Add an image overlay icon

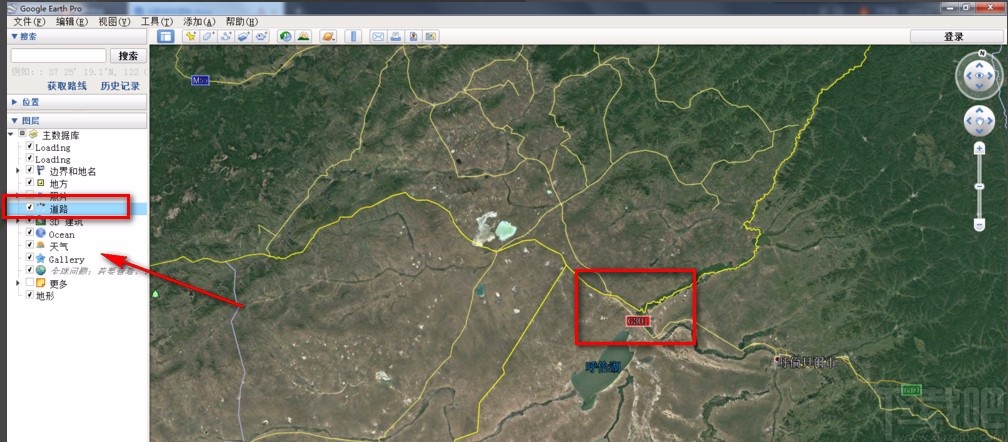coord(243,37)
